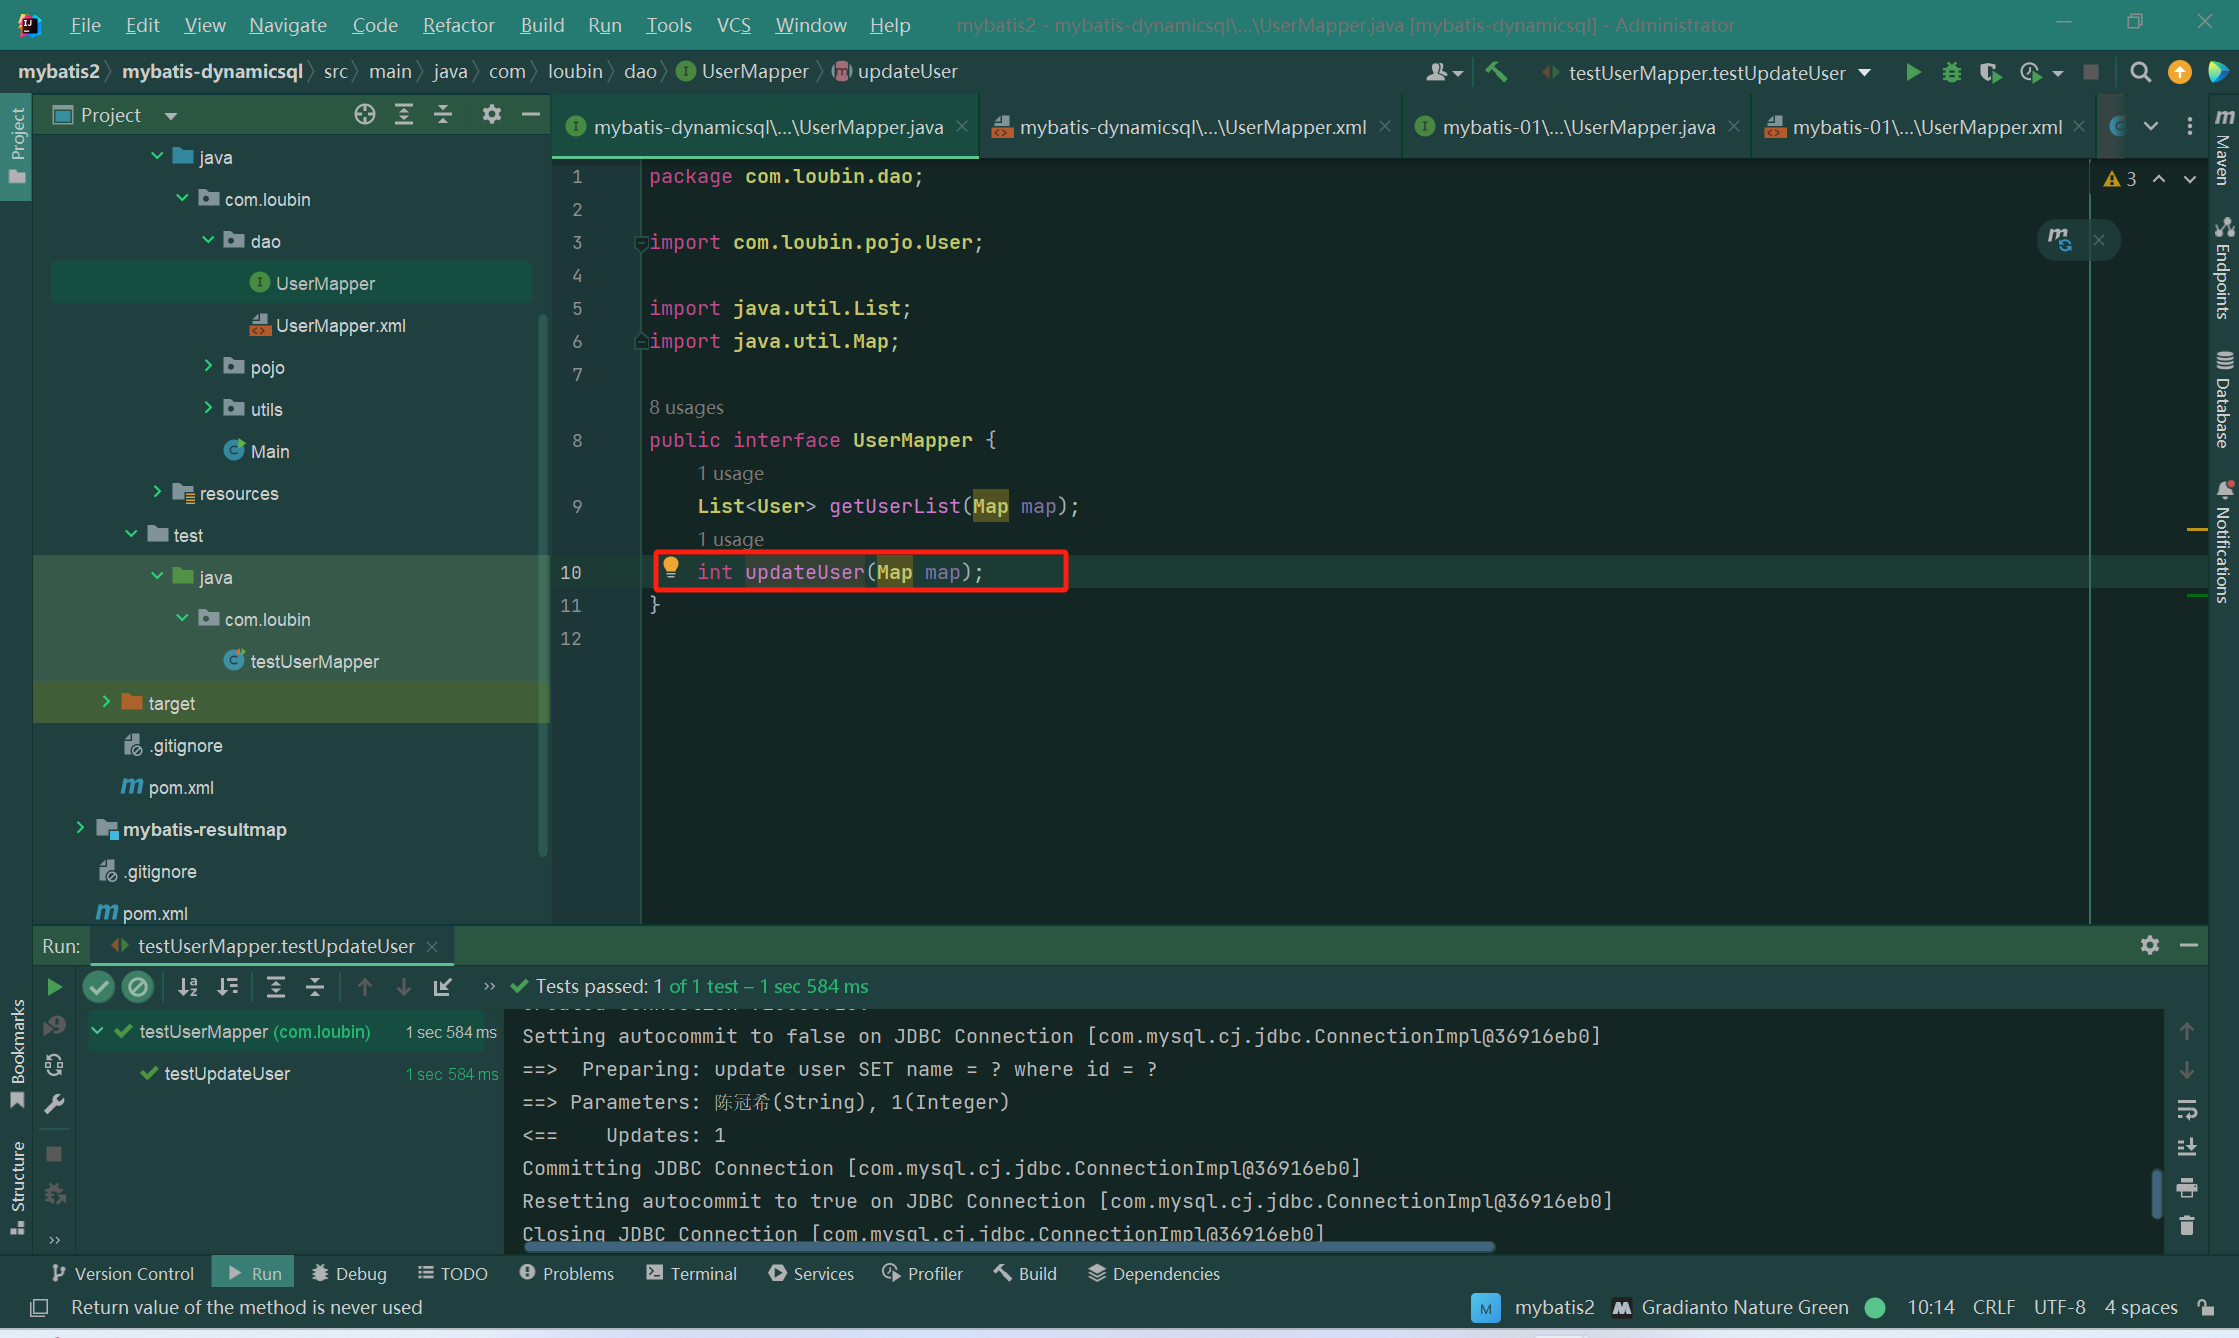The width and height of the screenshot is (2239, 1338).
Task: Open Search Everywhere via the magnifier icon
Action: 2140,72
